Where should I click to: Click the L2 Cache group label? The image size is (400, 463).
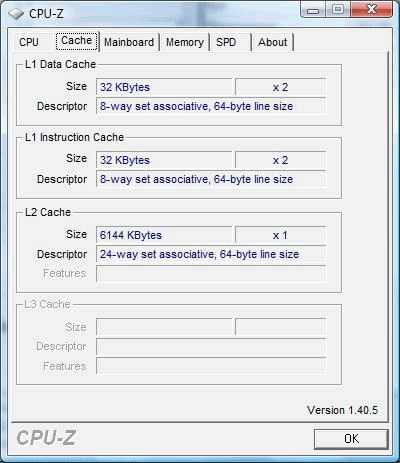(x=48, y=212)
